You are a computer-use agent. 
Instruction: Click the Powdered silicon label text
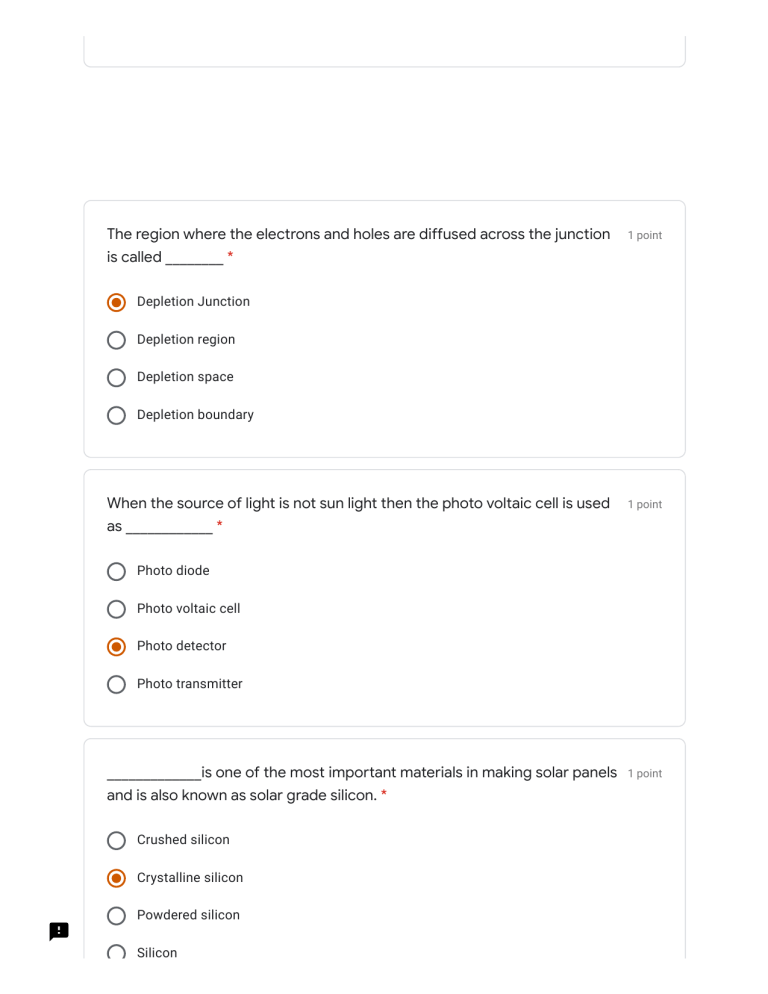click(188, 915)
